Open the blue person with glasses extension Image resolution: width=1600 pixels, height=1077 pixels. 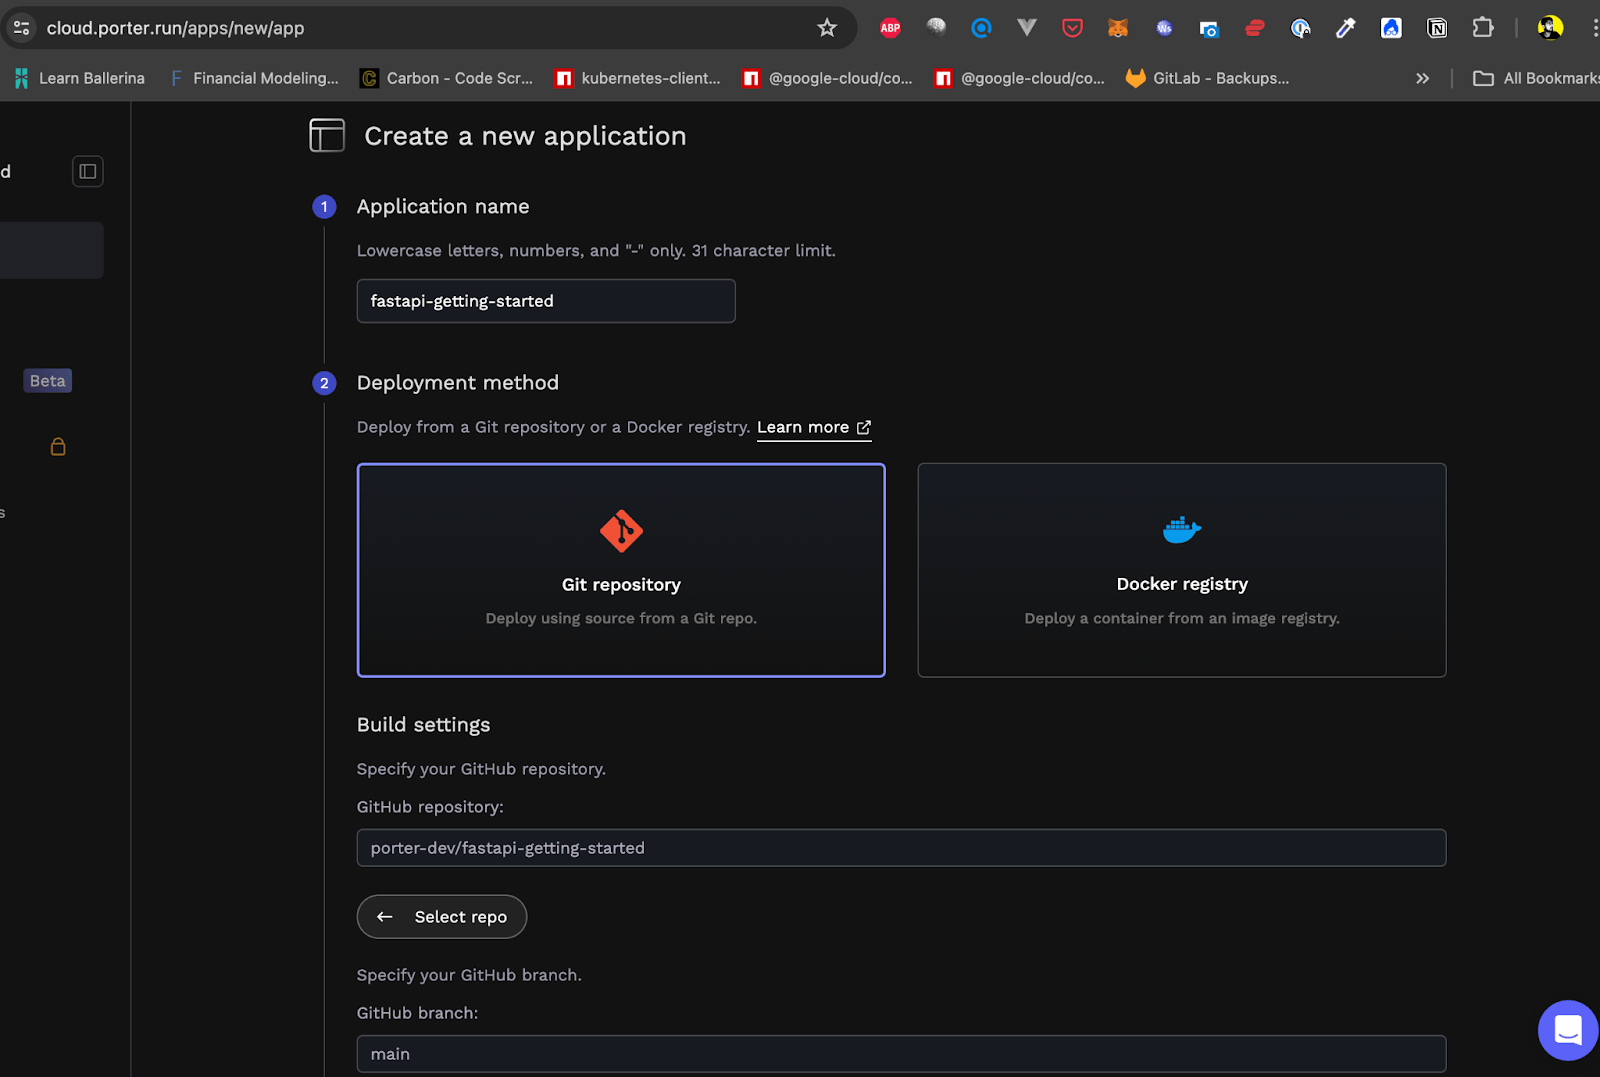click(x=1391, y=28)
